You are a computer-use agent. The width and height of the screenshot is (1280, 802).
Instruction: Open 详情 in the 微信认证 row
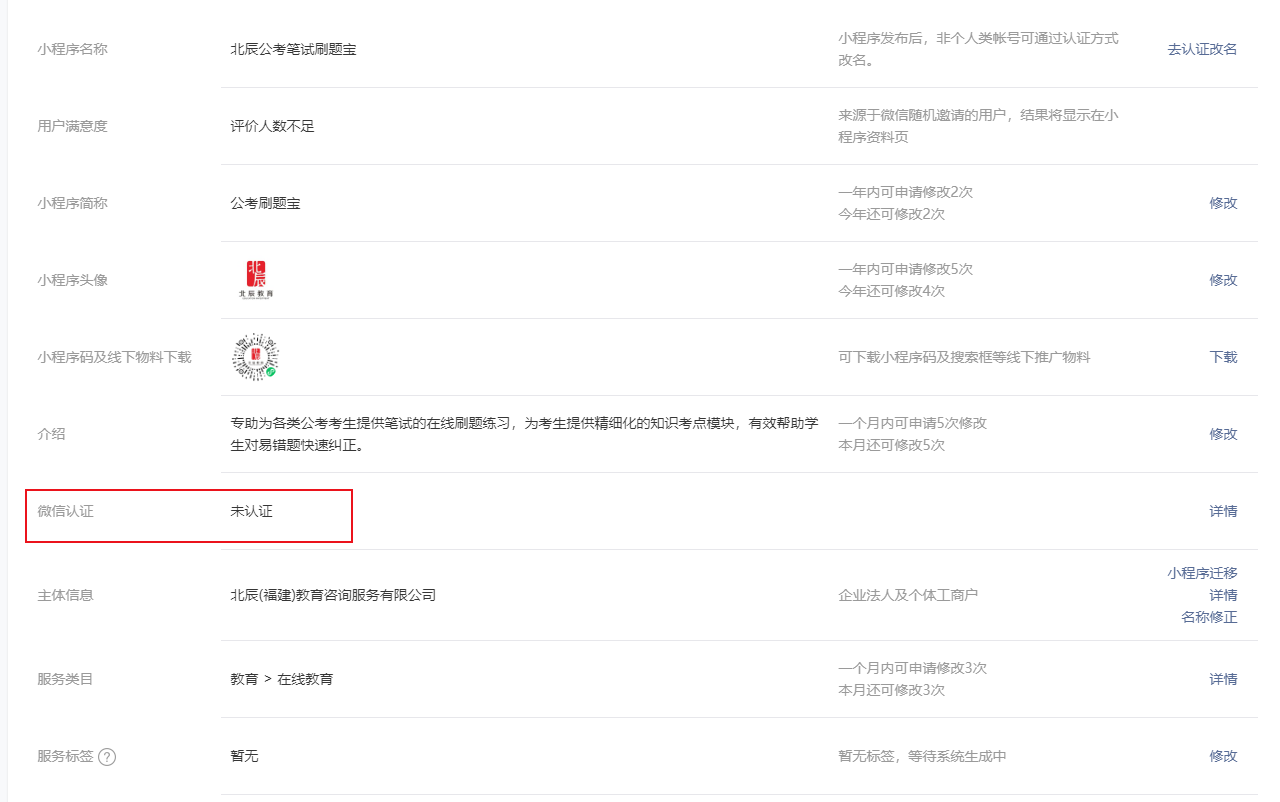tap(1223, 511)
